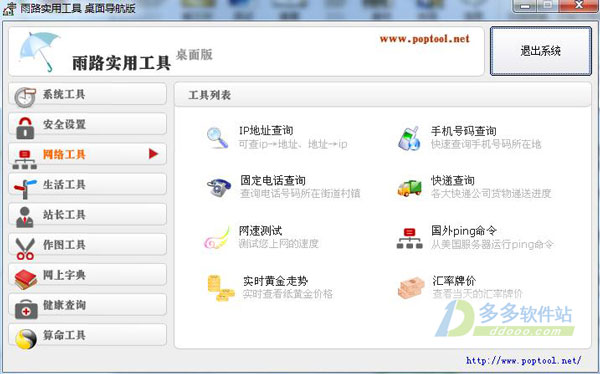Open the http://www.poptool.net/ link at bottom
600x374 pixels.
[x=523, y=360]
